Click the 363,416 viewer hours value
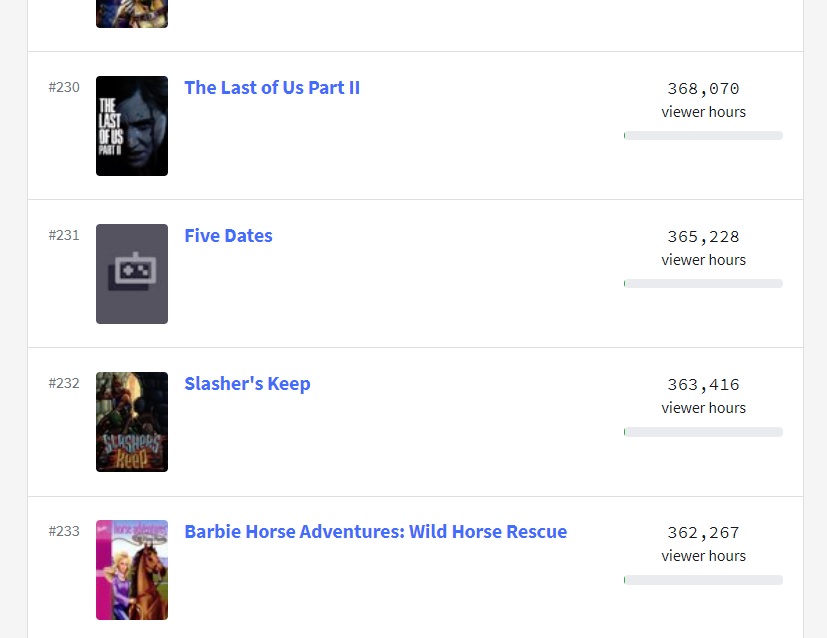The image size is (827, 638). click(x=704, y=385)
